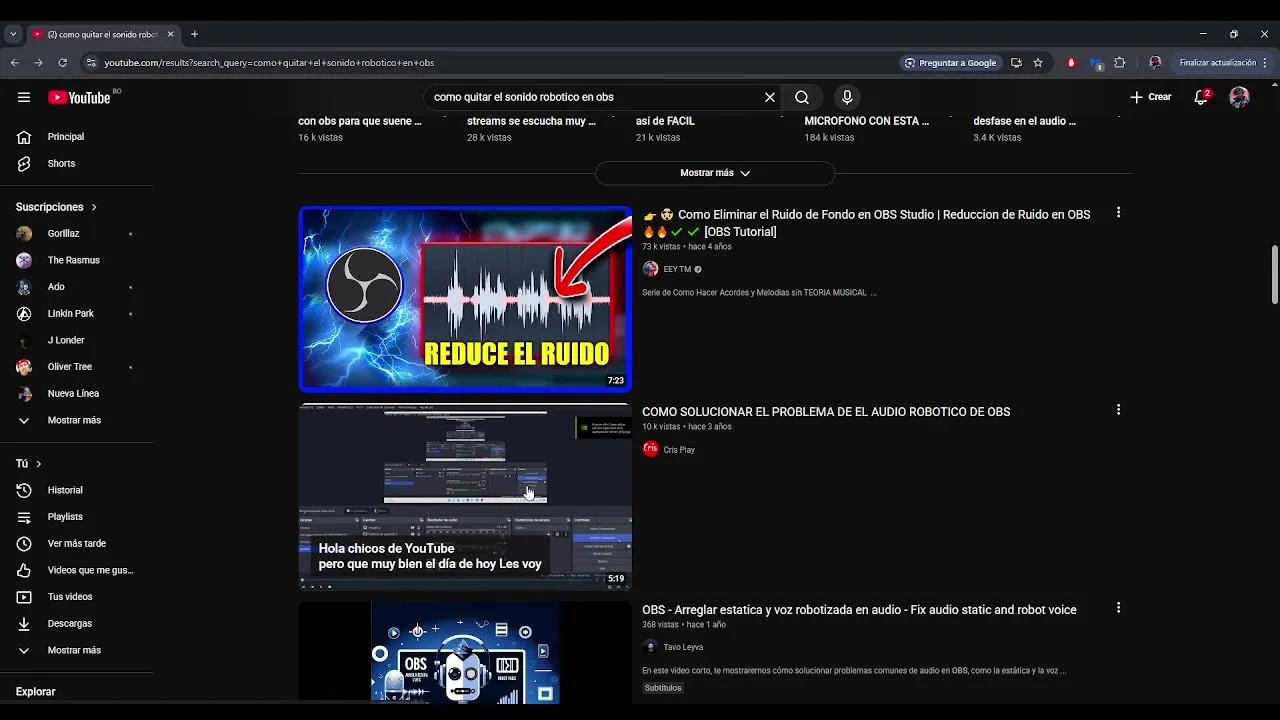Open Ver más tarde in sidebar
This screenshot has width=1280, height=720.
77,543
